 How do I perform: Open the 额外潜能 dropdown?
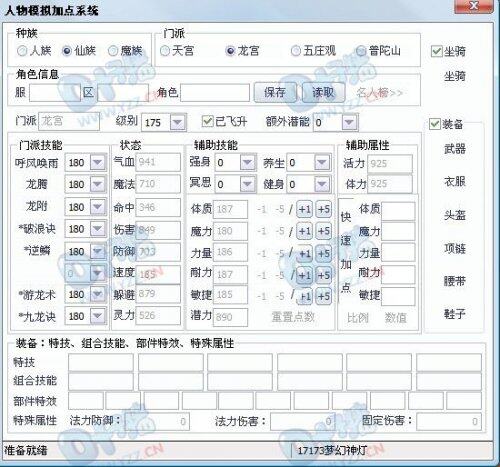349,122
